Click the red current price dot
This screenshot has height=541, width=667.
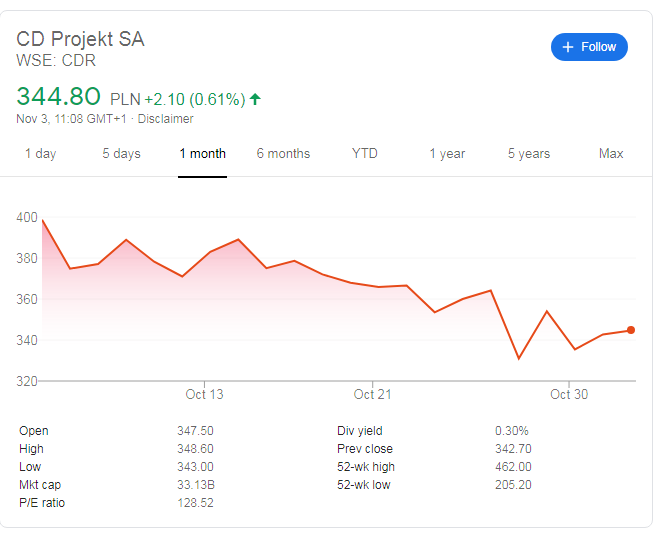tap(631, 330)
